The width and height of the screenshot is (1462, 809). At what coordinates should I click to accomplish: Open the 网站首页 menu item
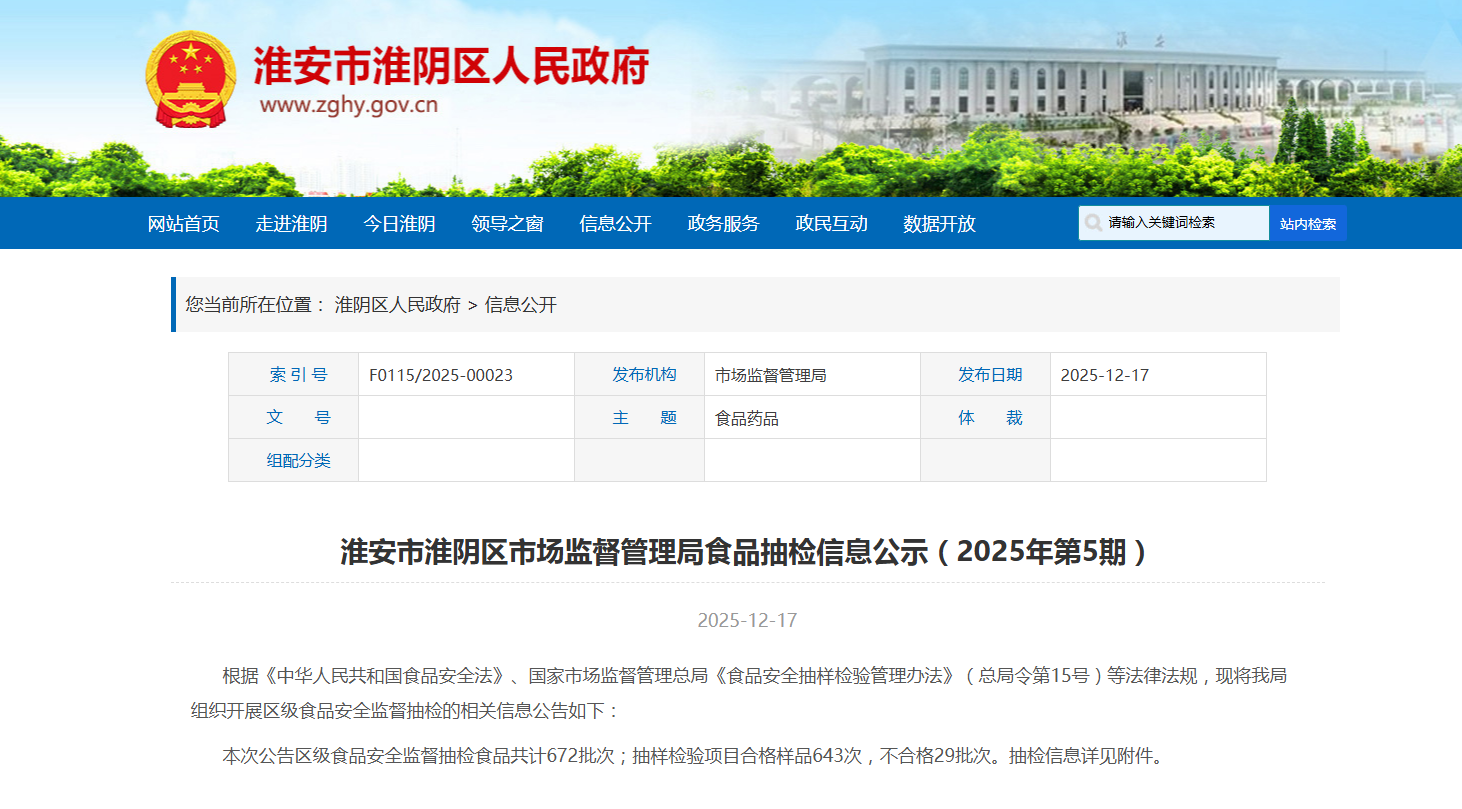click(x=183, y=224)
